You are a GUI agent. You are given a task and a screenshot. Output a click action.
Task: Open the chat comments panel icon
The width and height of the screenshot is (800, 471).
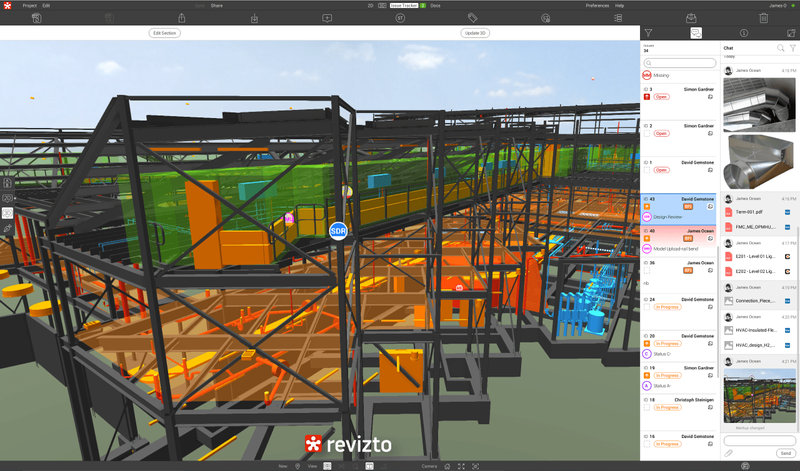[696, 33]
